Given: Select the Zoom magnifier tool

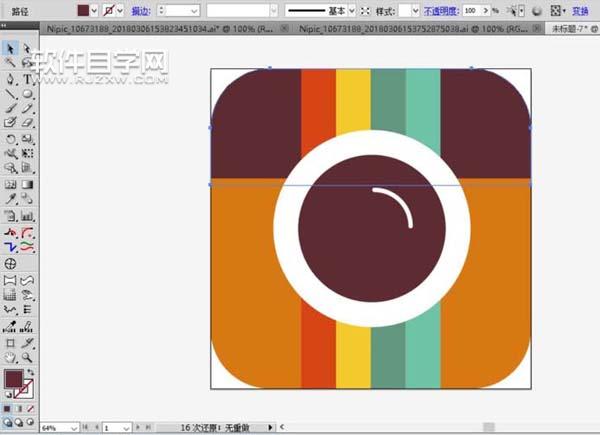Looking at the screenshot, I should (x=26, y=357).
